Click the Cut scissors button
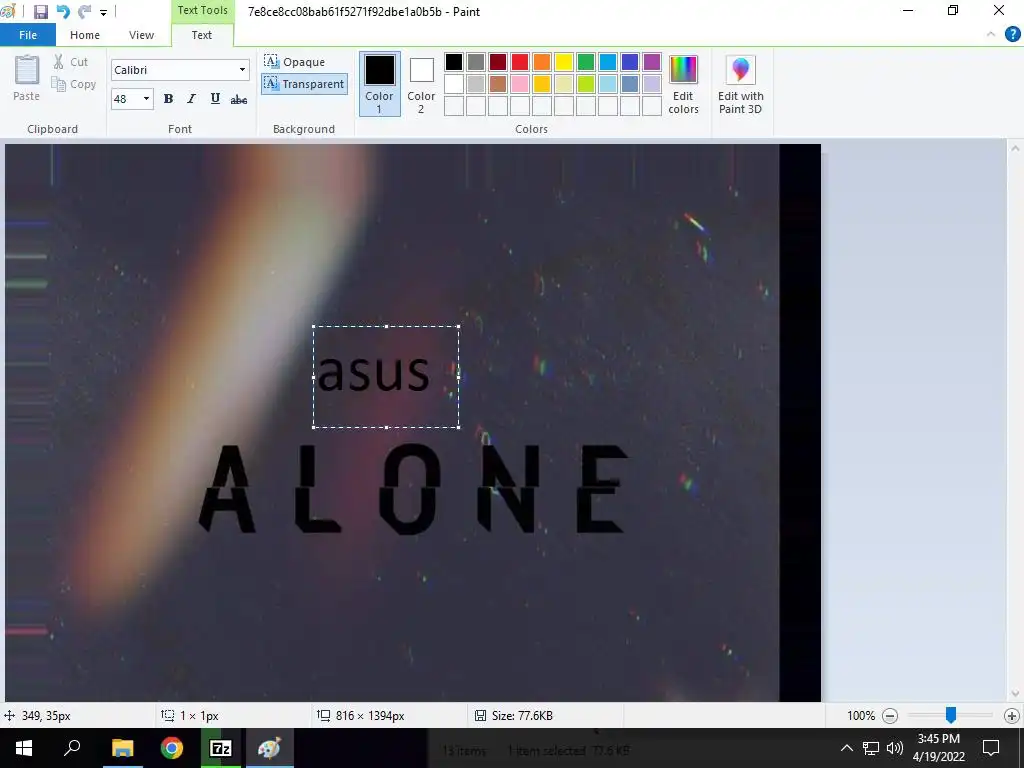Viewport: 1024px width, 768px height. [71, 62]
